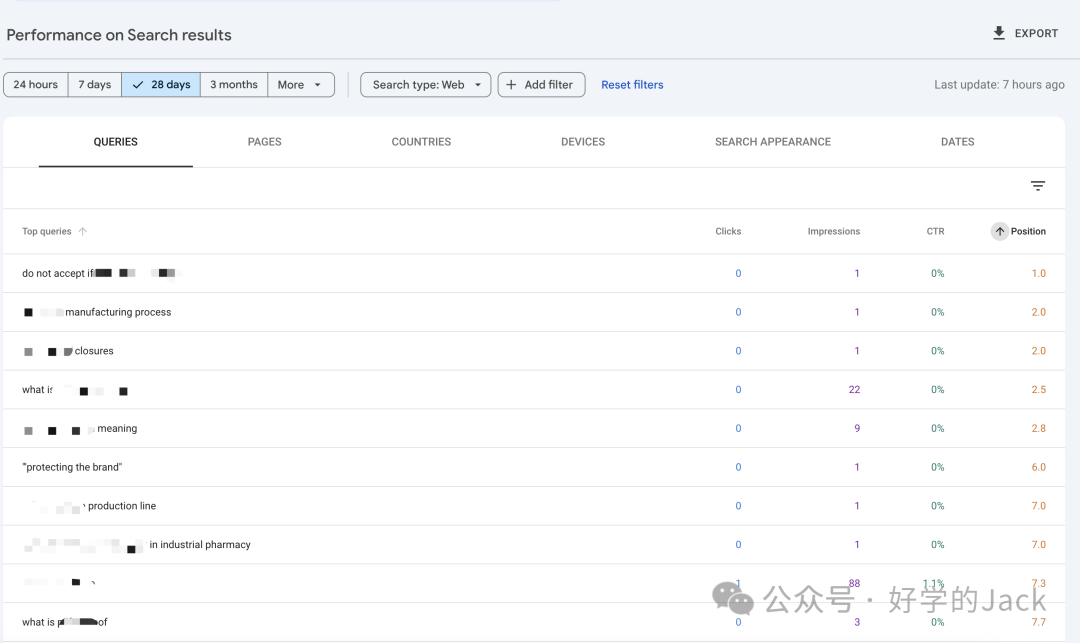Click the plus icon in Add filter
Image resolution: width=1080 pixels, height=643 pixels.
[513, 85]
